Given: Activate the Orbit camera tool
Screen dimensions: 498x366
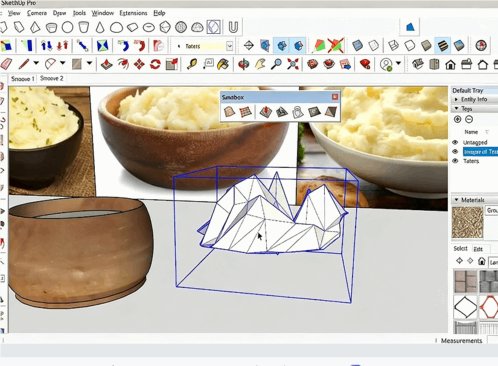Looking at the screenshot, I should pos(244,64).
